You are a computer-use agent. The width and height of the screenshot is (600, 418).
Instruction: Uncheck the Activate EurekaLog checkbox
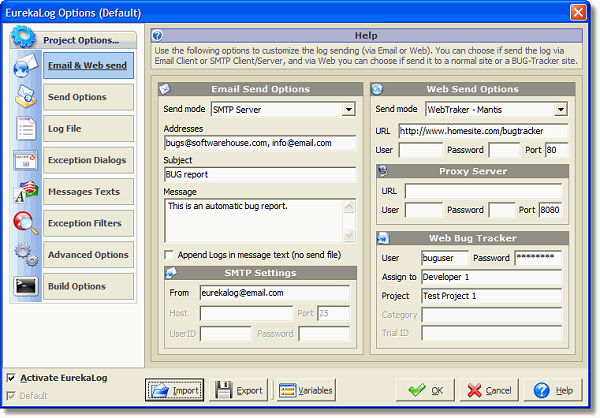pyautogui.click(x=11, y=378)
